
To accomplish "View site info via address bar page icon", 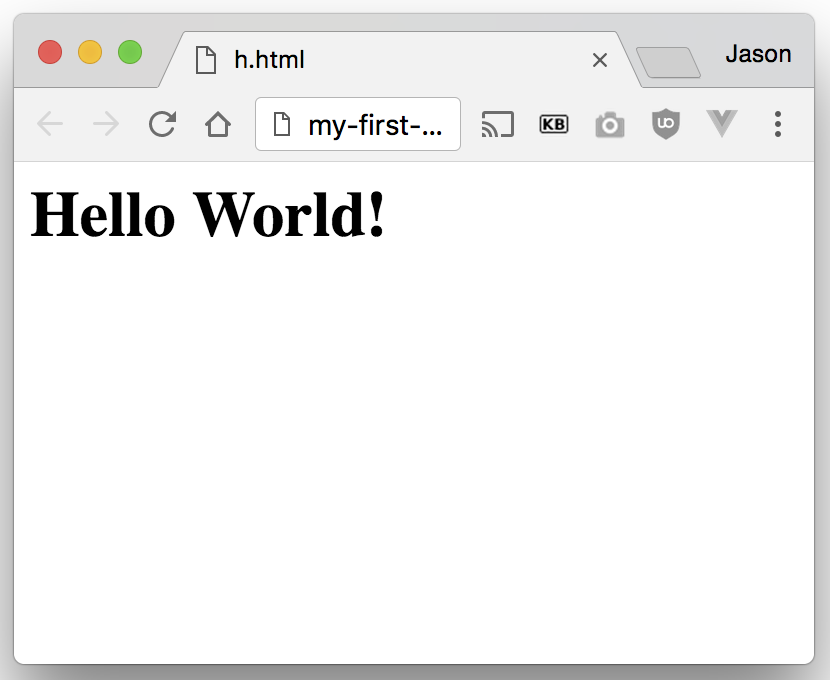I will pyautogui.click(x=282, y=124).
